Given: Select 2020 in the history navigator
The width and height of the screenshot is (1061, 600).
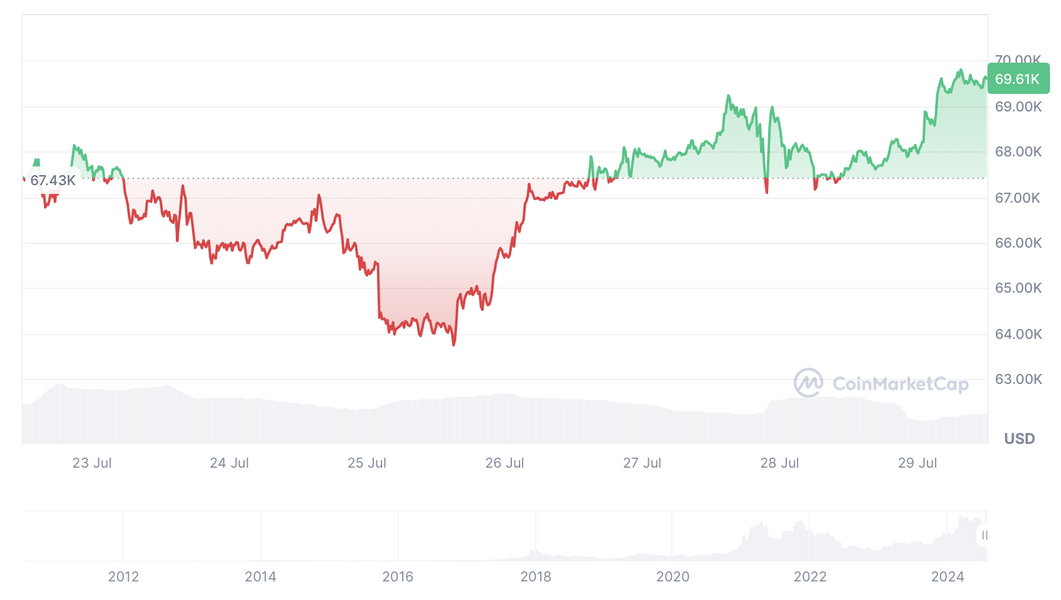Looking at the screenshot, I should [x=672, y=576].
